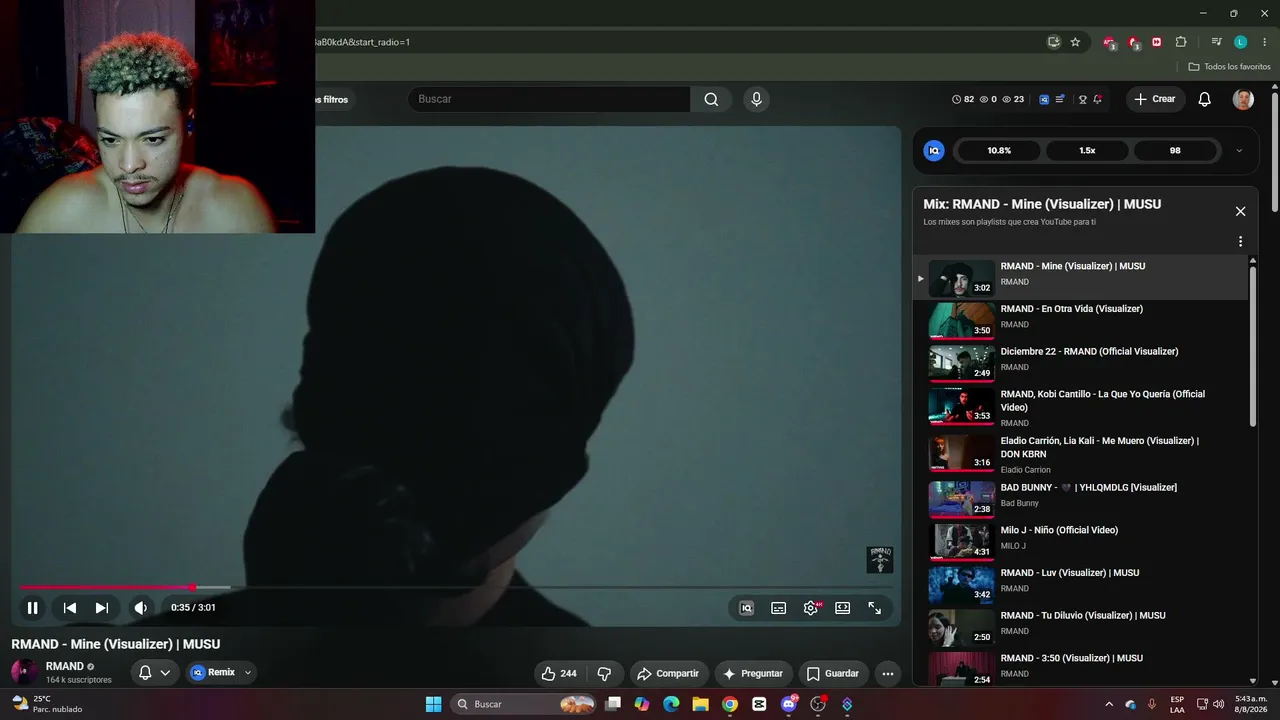Open the Preguntar AI button
The width and height of the screenshot is (1280, 720).
coord(753,674)
